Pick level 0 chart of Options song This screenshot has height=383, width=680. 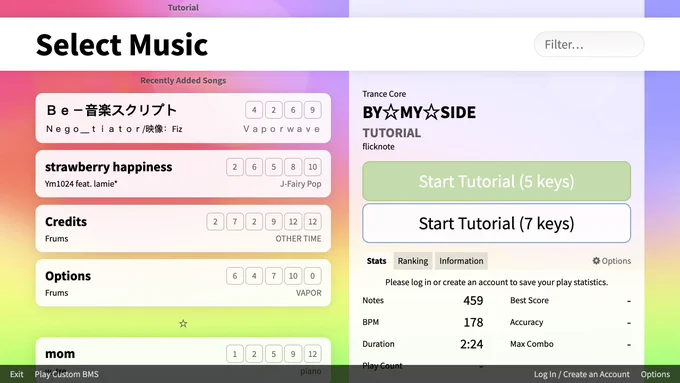point(313,276)
